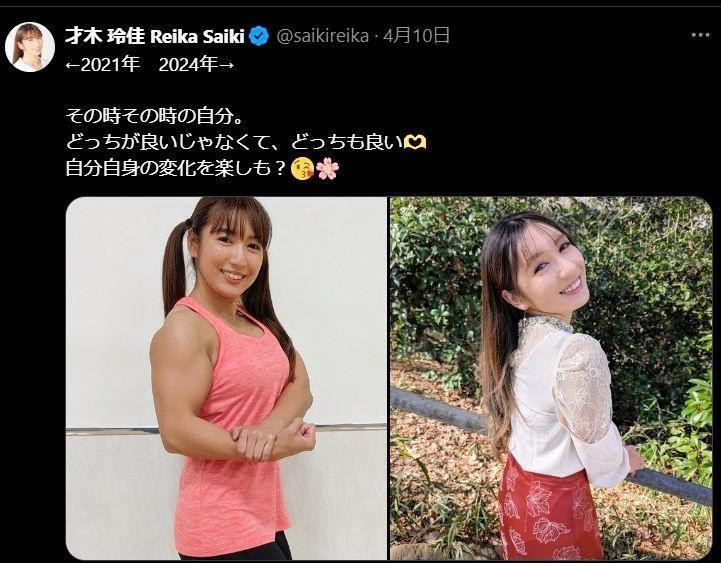Open Reika Saiki's round profile avatar
721x563 pixels.
(30, 47)
